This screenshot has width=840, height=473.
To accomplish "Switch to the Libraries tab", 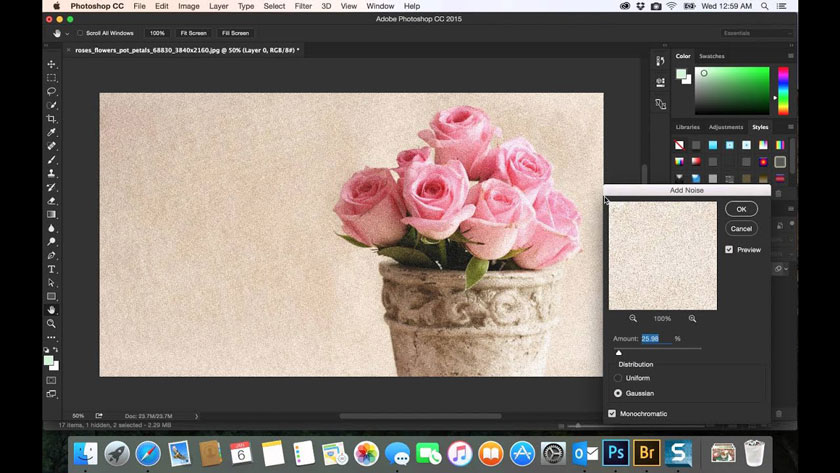I will click(687, 127).
